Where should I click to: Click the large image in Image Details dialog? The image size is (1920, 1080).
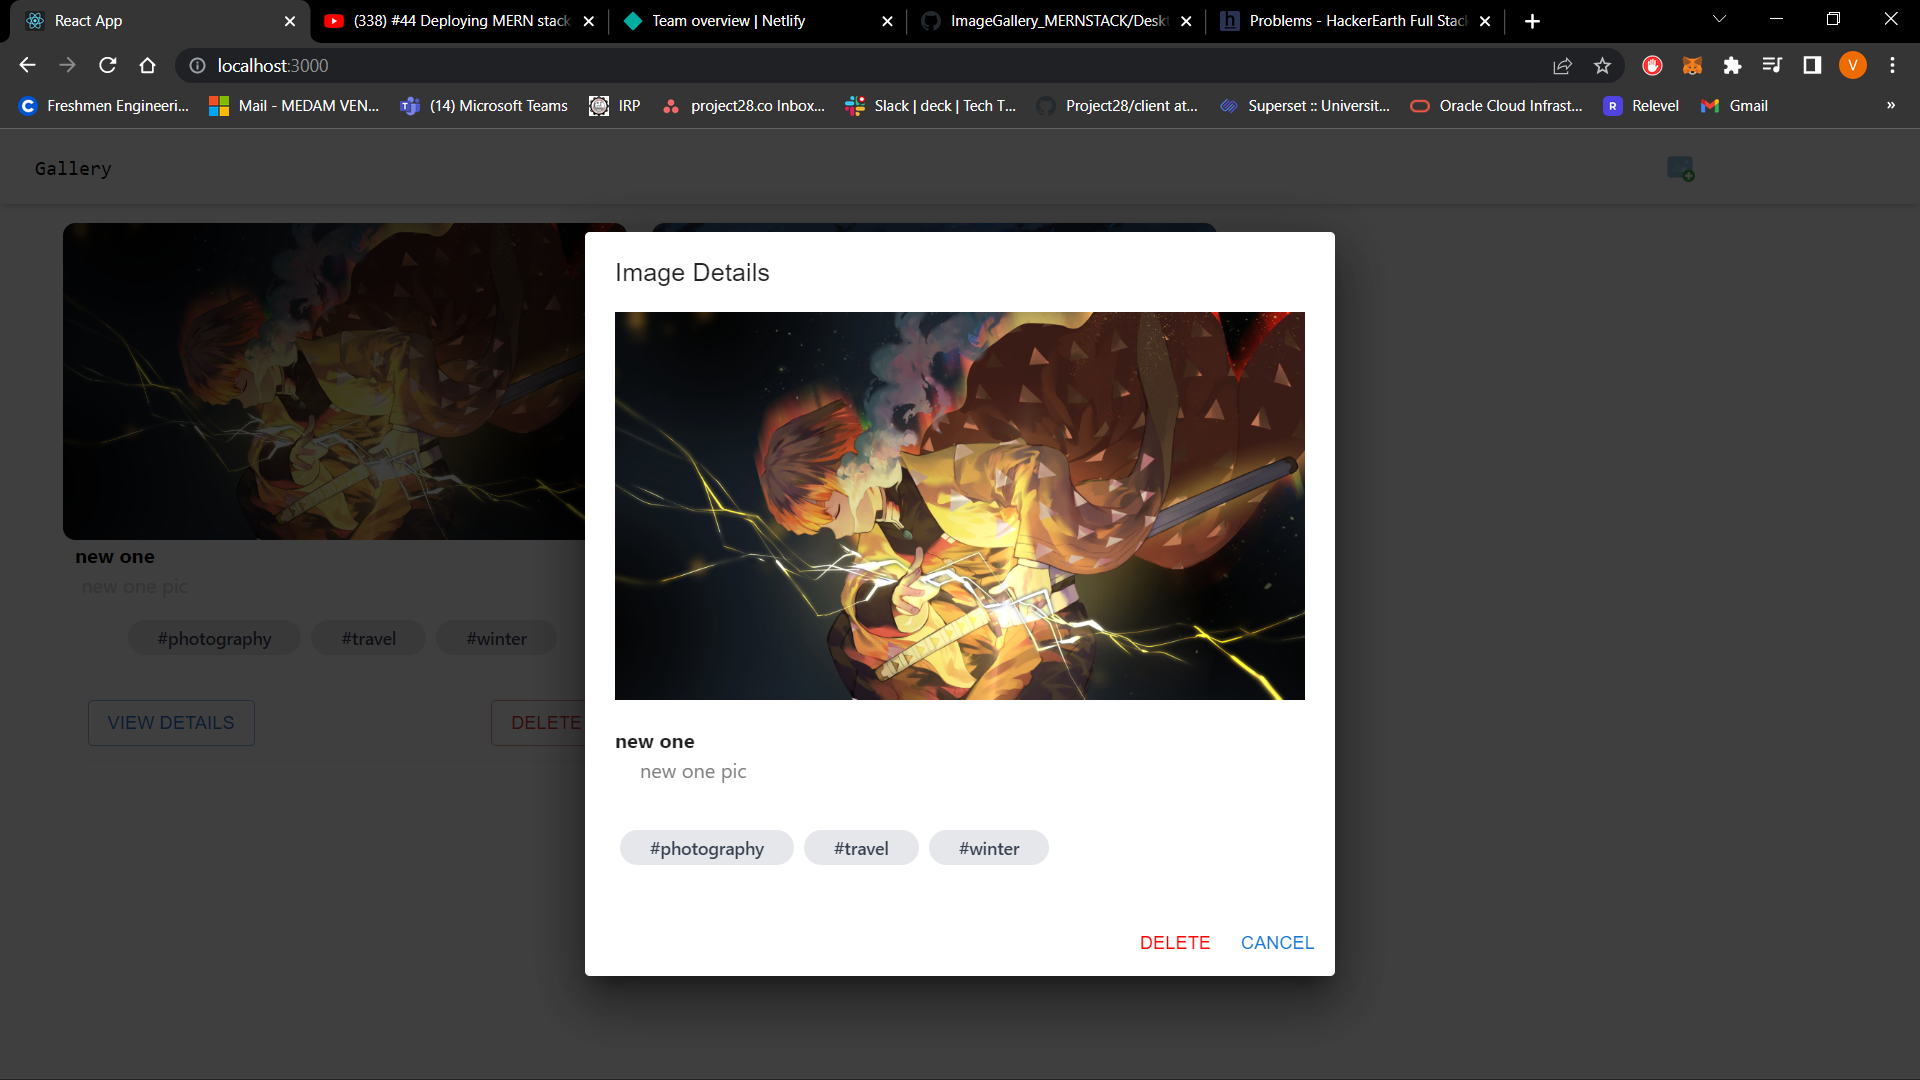[x=960, y=506]
